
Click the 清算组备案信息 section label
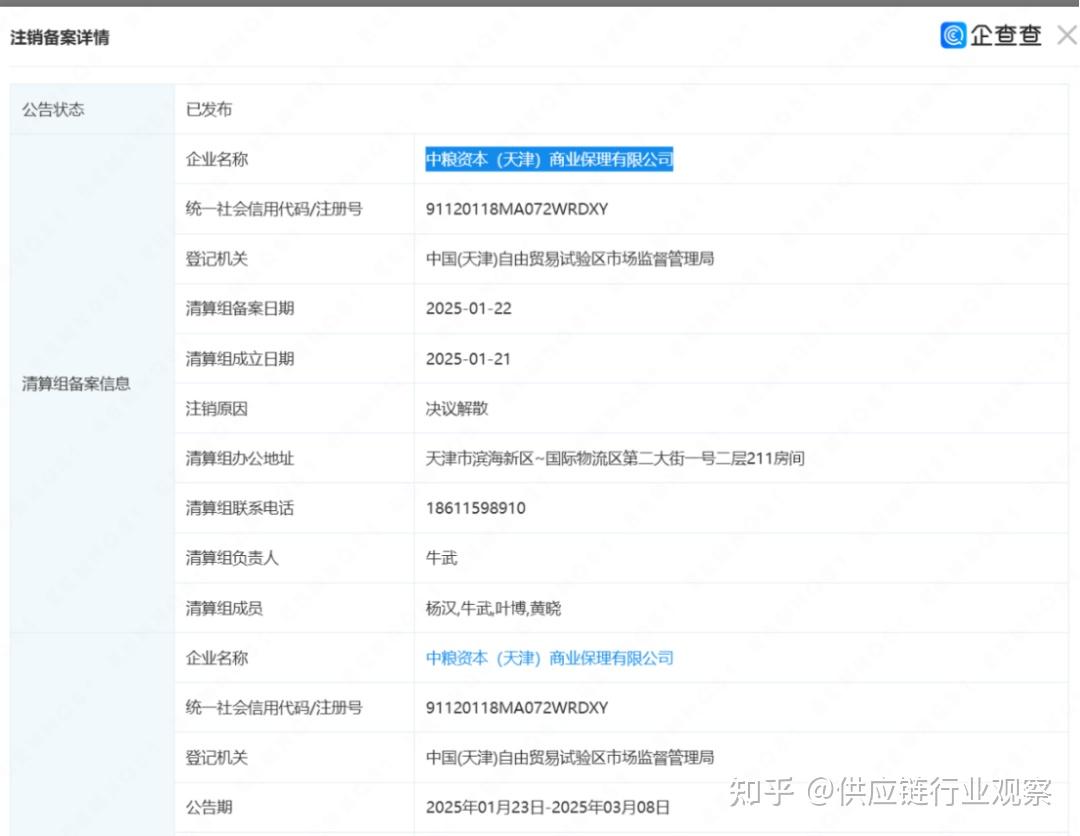click(76, 384)
